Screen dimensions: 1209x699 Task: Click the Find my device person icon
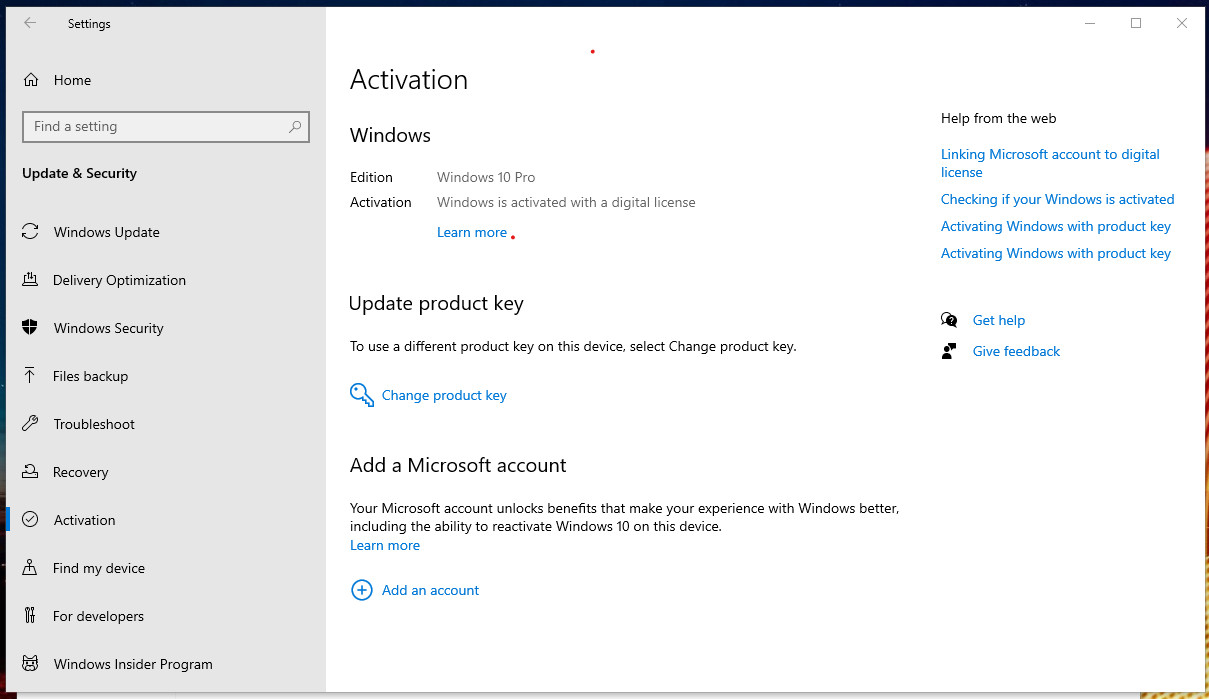click(x=30, y=568)
